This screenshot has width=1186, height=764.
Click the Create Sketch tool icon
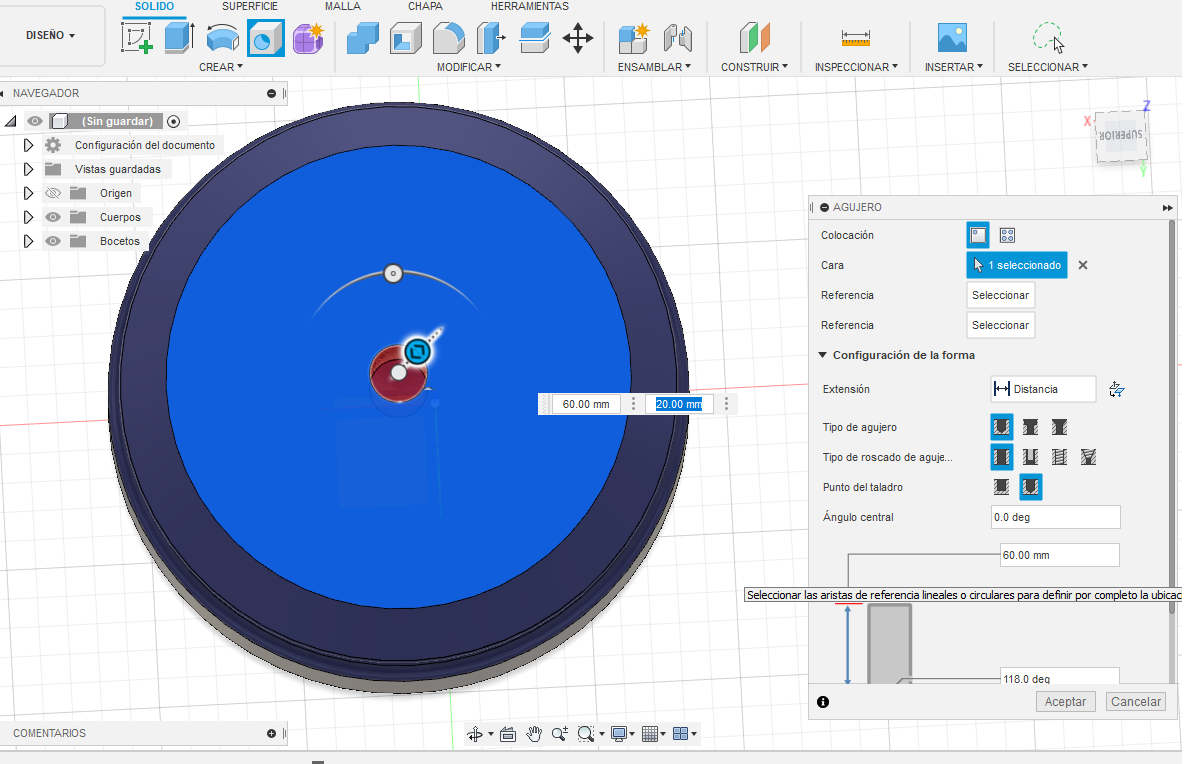pos(137,39)
